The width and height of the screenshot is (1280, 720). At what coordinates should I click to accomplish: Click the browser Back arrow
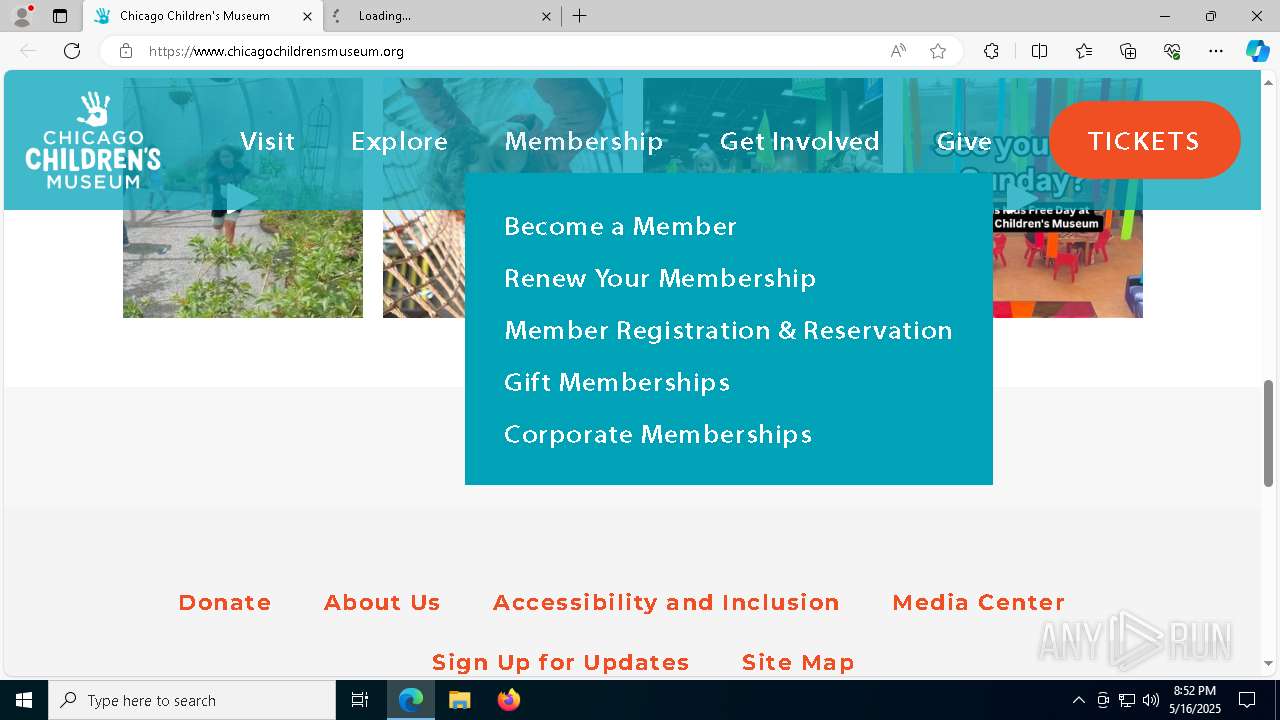(28, 51)
